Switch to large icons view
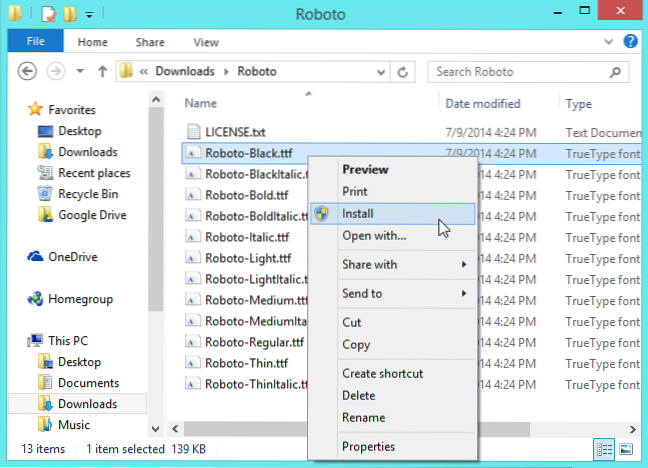Screen dimensions: 648x468 (x=626, y=448)
